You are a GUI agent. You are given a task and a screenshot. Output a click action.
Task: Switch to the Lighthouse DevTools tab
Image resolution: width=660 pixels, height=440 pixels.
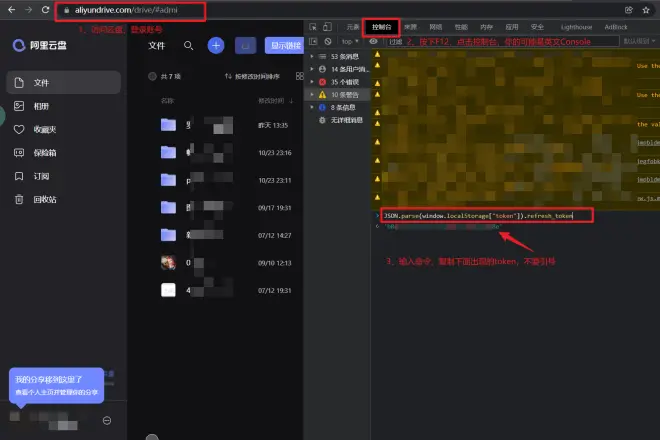[x=576, y=27]
